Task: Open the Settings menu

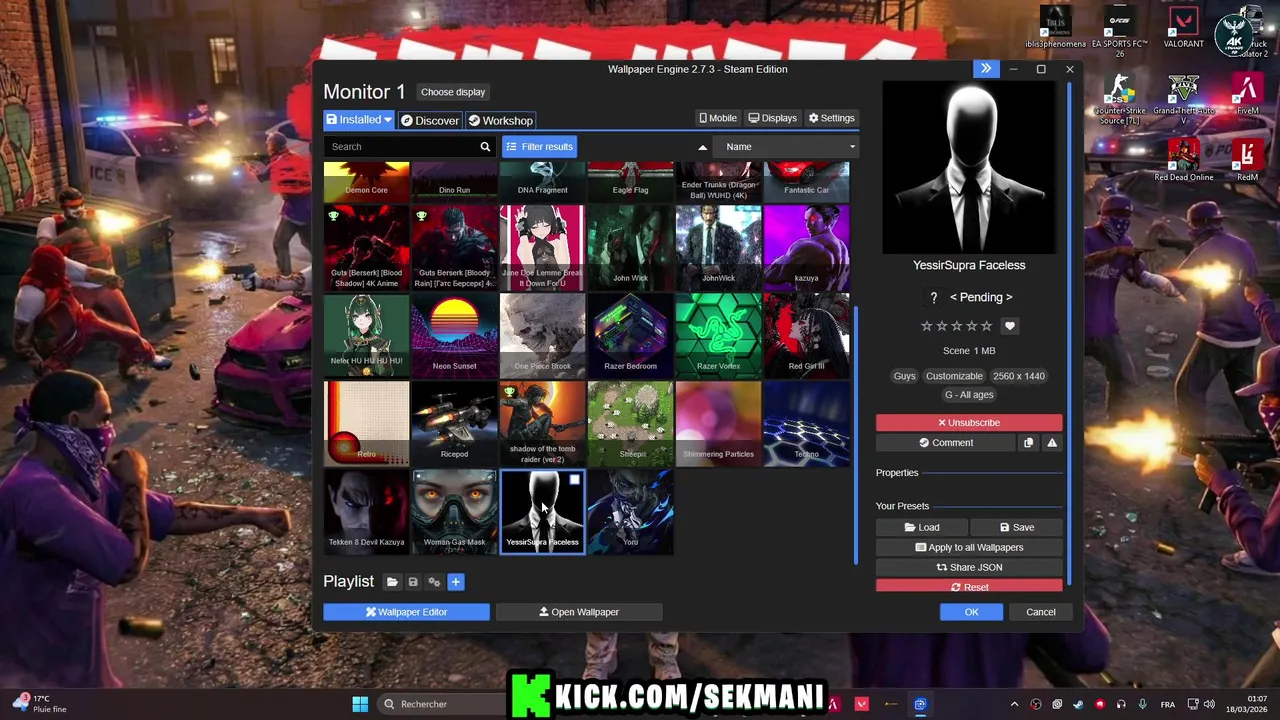Action: click(x=831, y=118)
